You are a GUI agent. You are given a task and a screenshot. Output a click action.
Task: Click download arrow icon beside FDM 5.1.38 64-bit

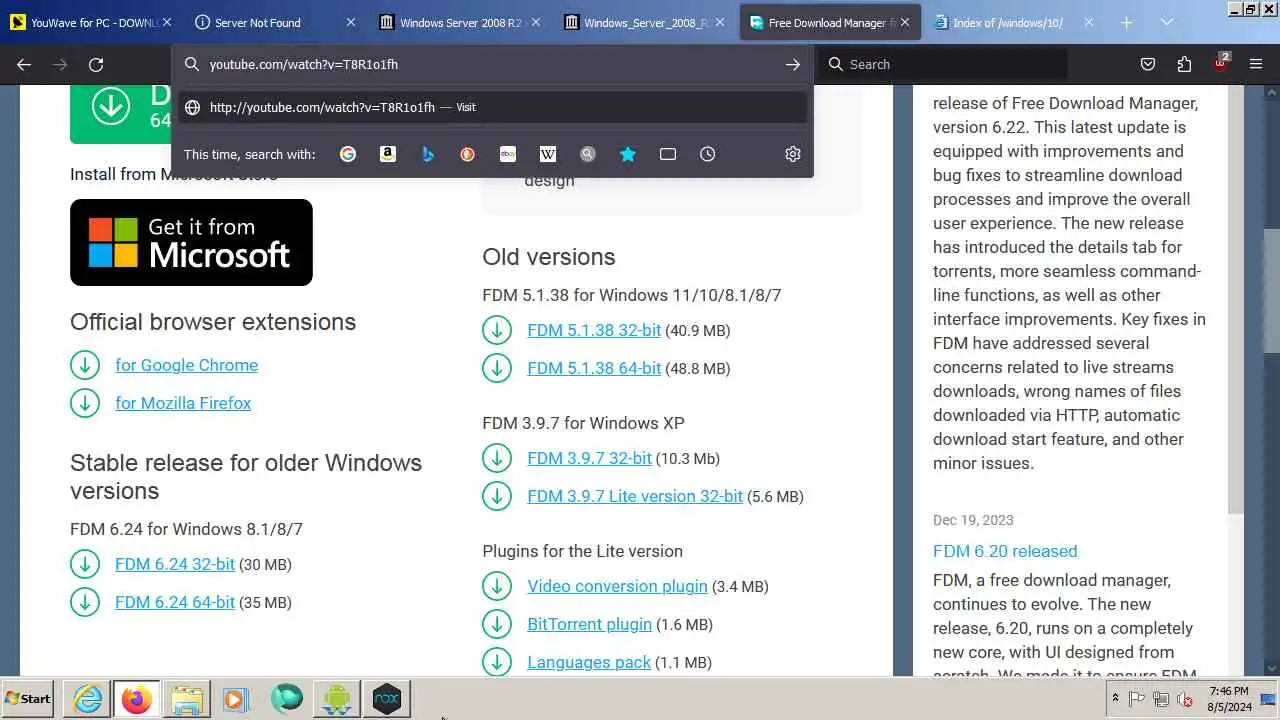tap(497, 368)
